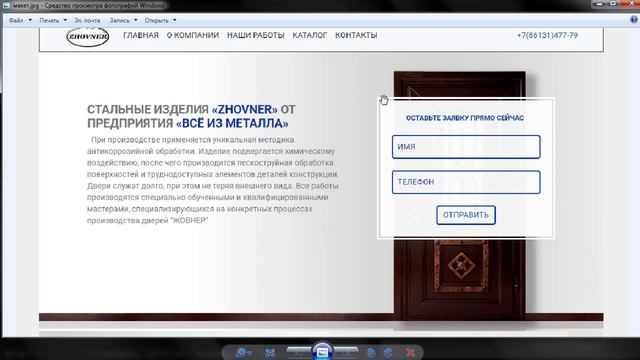Image resolution: width=640 pixels, height=360 pixels.
Task: Expand the Открыть dropdown menu
Action: (x=160, y=20)
